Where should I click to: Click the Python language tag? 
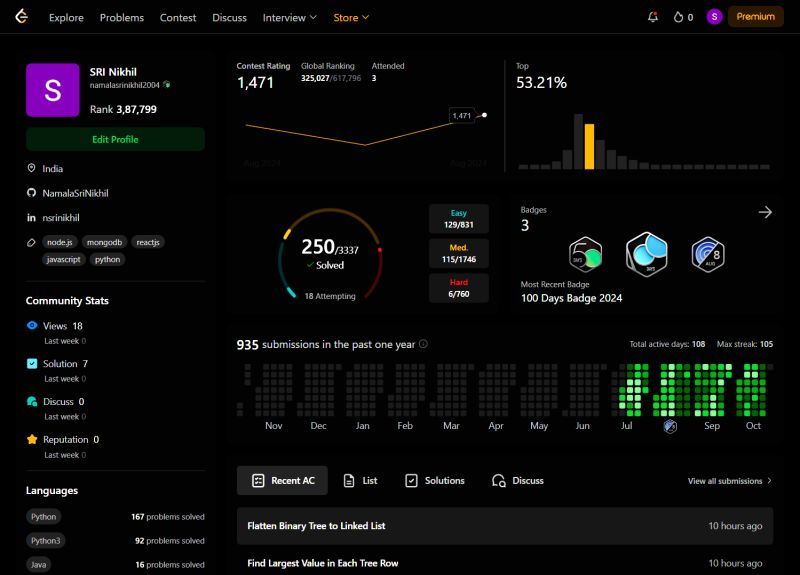(43, 516)
